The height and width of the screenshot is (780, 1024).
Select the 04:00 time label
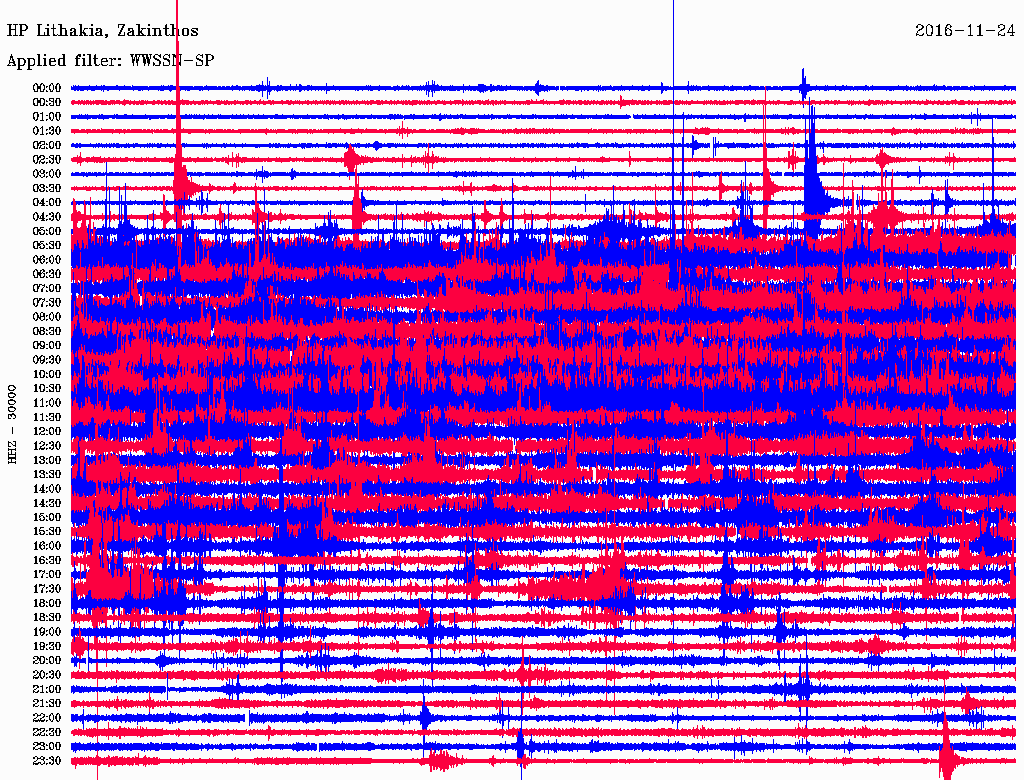click(x=47, y=203)
